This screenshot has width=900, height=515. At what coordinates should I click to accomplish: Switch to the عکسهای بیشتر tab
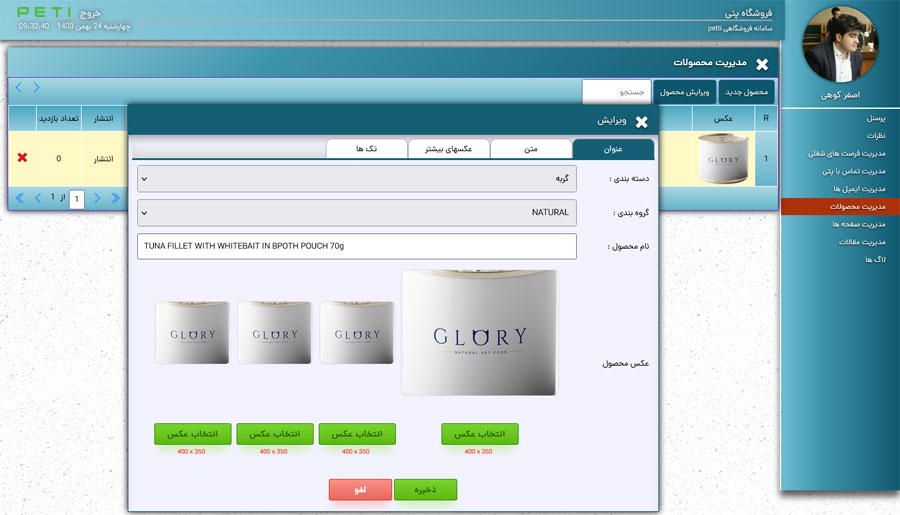tap(448, 149)
